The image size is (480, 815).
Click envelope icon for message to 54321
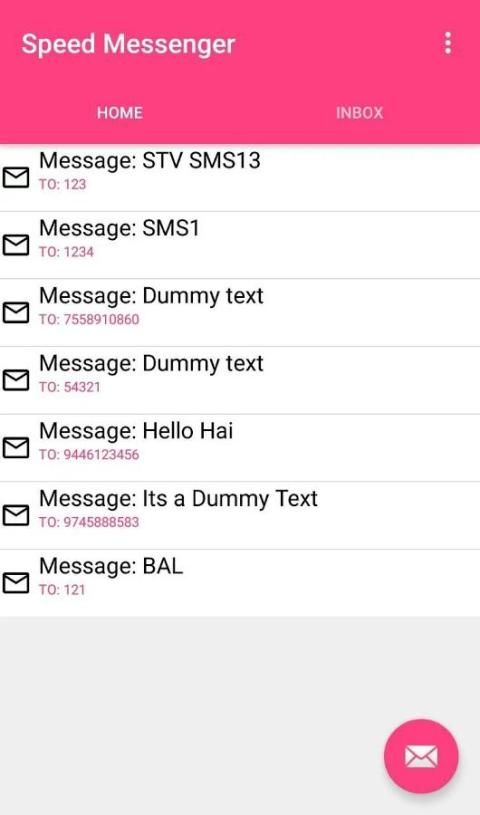click(x=16, y=380)
